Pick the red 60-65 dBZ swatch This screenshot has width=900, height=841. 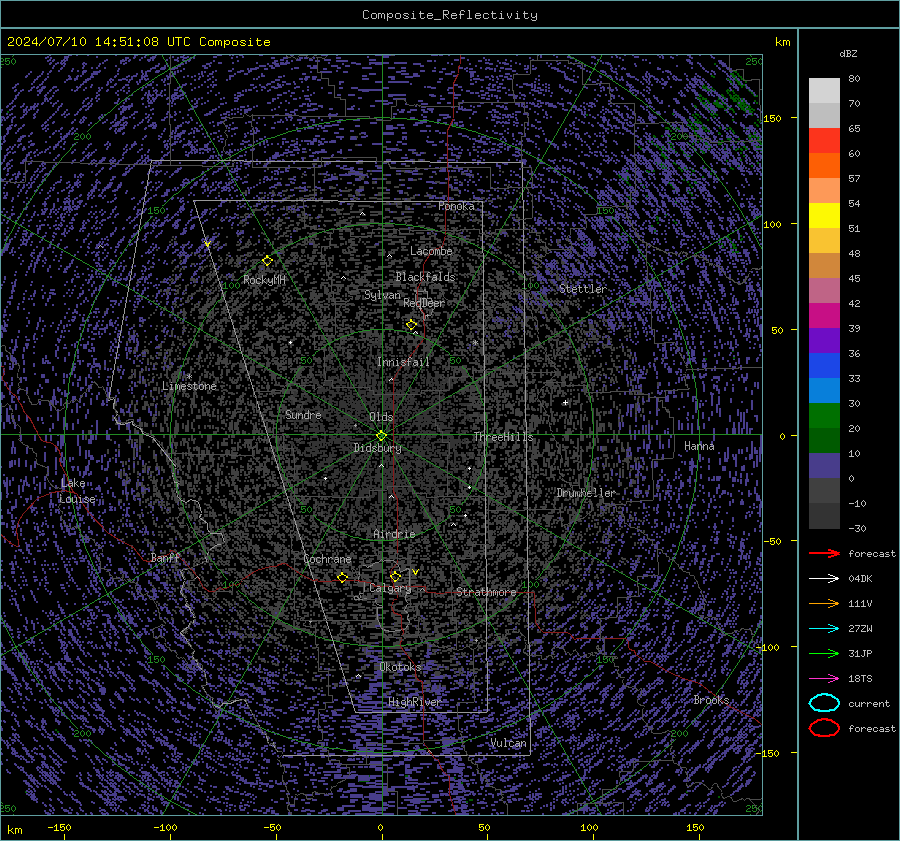(x=824, y=141)
